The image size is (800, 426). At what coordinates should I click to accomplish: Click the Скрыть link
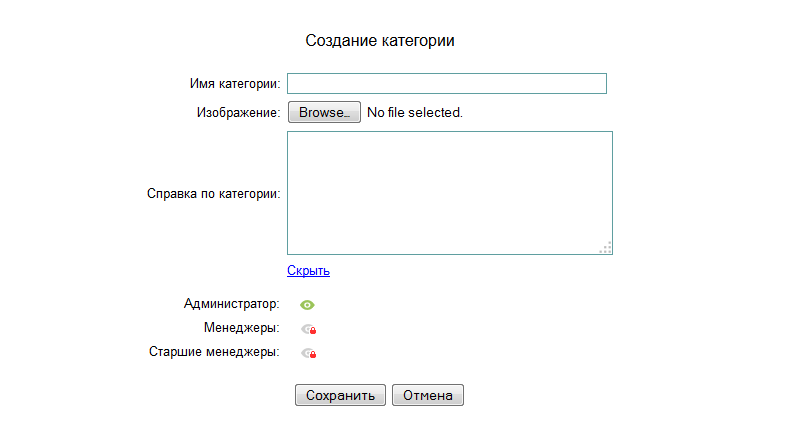[308, 270]
